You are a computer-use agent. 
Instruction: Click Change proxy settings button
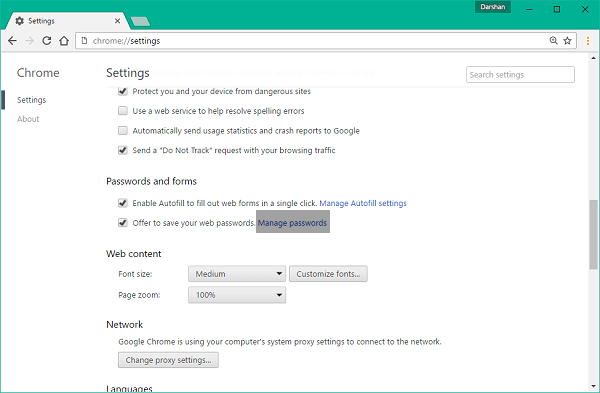tap(168, 360)
